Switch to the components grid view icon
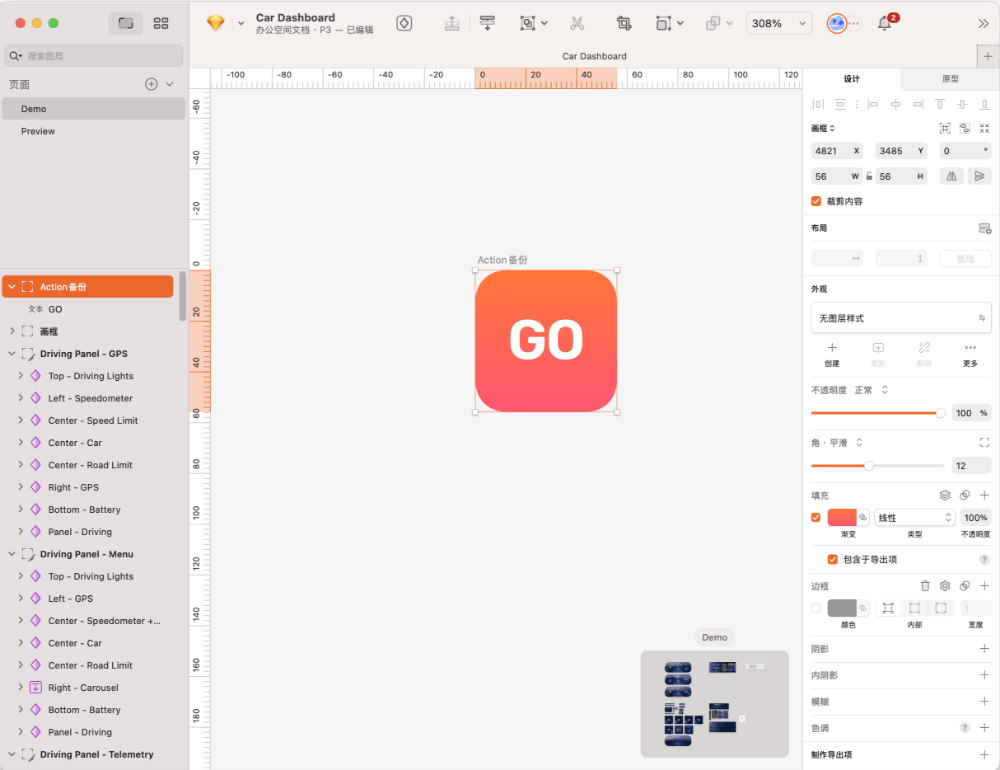The height and width of the screenshot is (770, 1000). [x=161, y=23]
